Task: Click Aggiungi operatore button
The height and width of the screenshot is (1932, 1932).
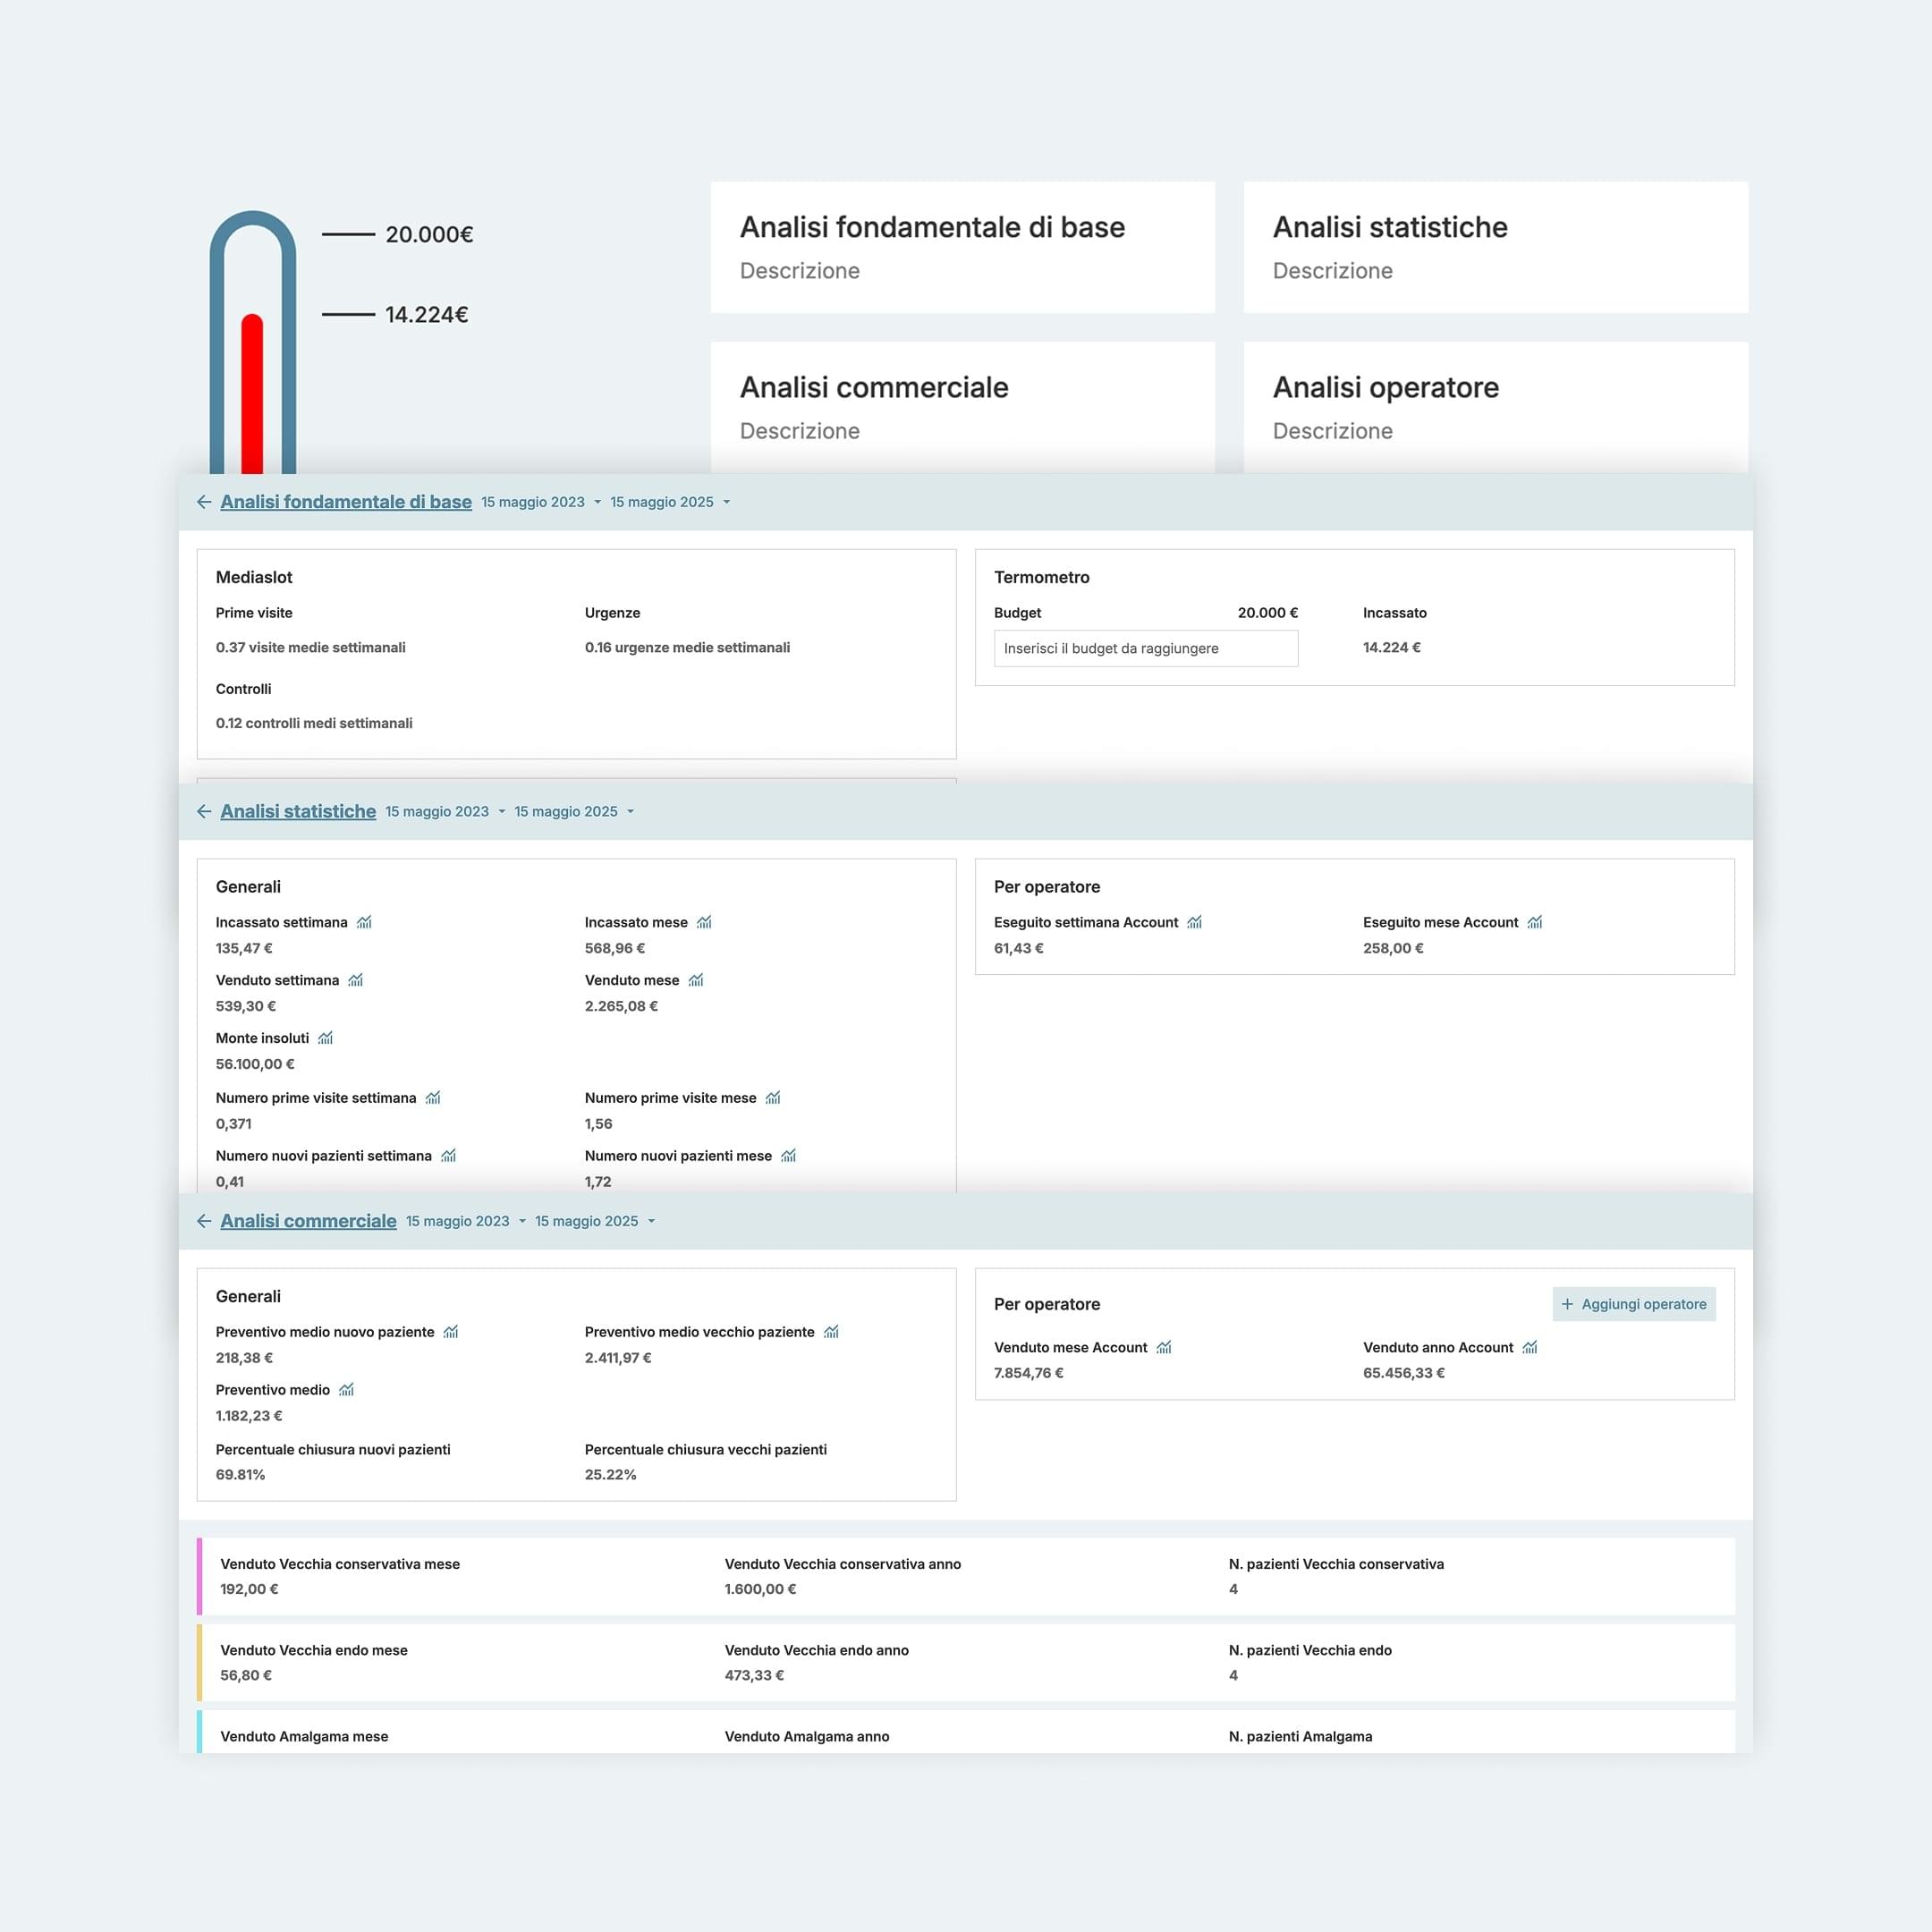Action: coord(1633,1304)
